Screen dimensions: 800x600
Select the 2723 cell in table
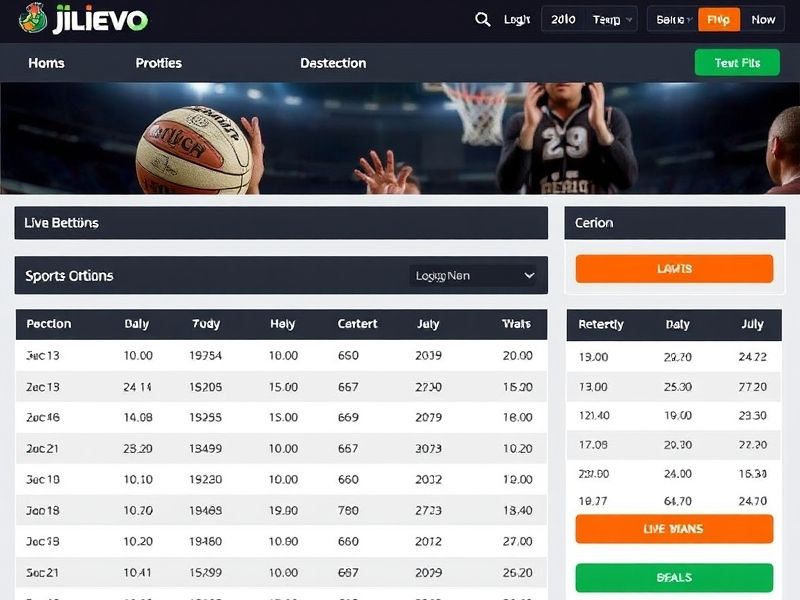pyautogui.click(x=429, y=510)
